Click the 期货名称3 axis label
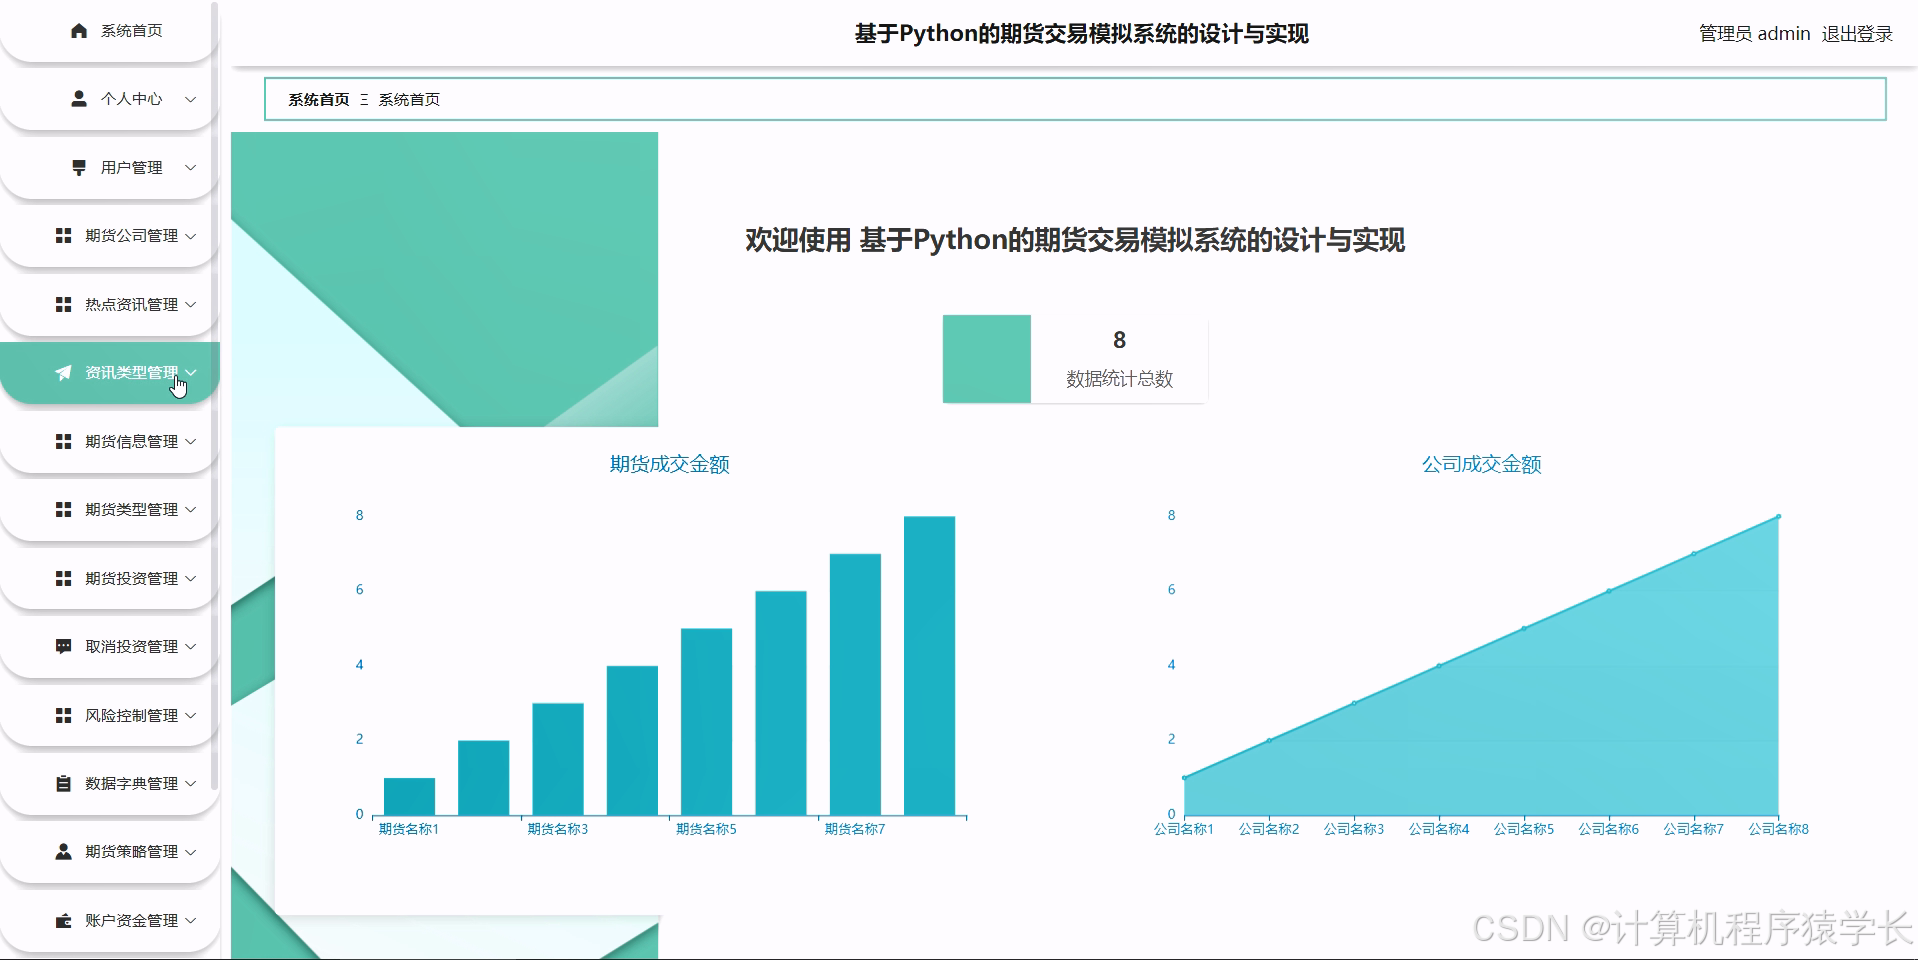1918x960 pixels. tap(558, 829)
